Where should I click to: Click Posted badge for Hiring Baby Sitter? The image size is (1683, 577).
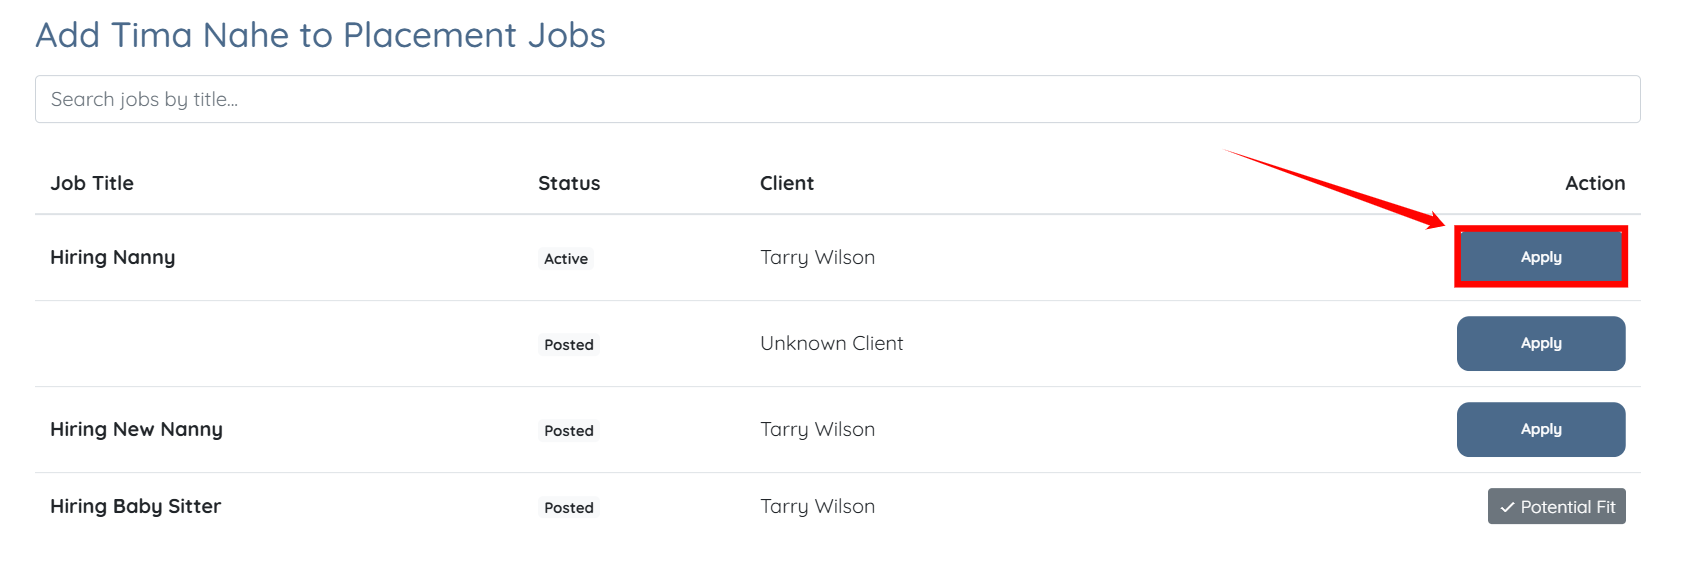pyautogui.click(x=569, y=508)
